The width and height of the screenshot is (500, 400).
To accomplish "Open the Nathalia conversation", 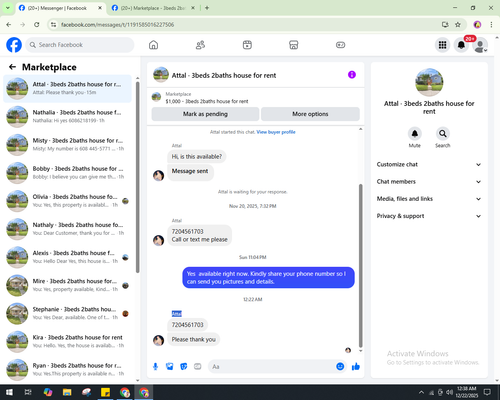I will [x=67, y=116].
